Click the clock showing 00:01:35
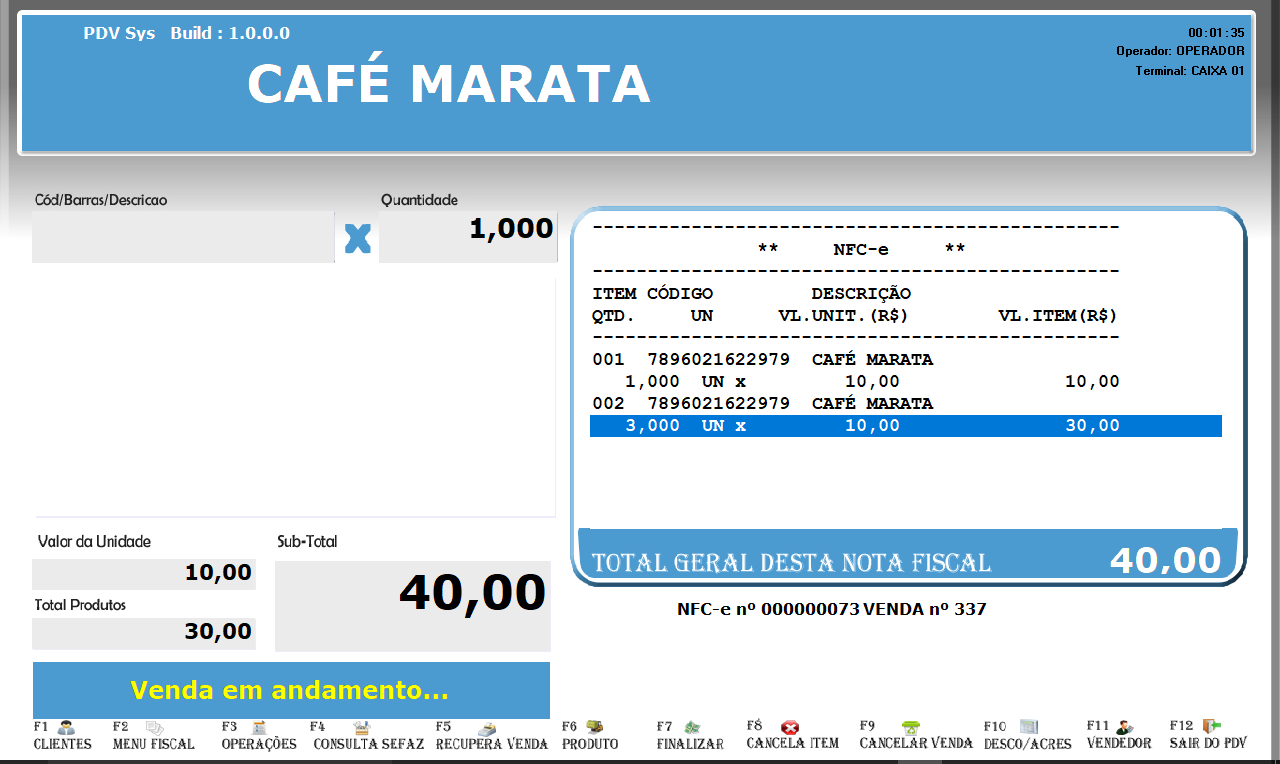1280x764 pixels. 1216,32
